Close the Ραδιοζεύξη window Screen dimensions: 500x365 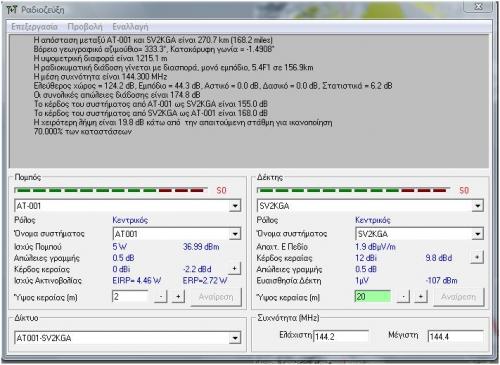point(479,6)
